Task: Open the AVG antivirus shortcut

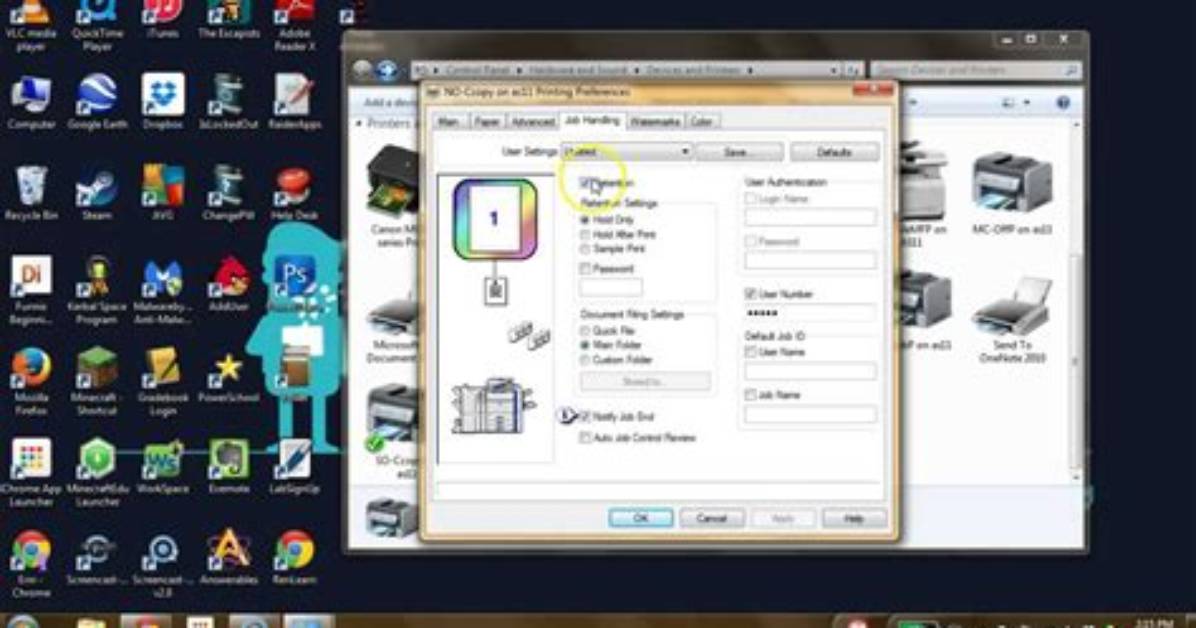Action: pos(162,194)
